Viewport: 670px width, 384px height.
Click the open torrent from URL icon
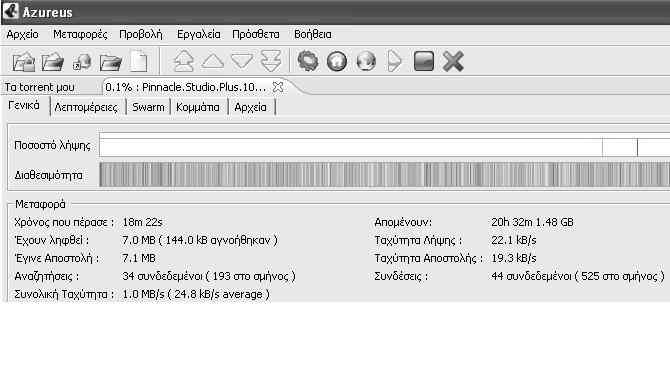(82, 62)
